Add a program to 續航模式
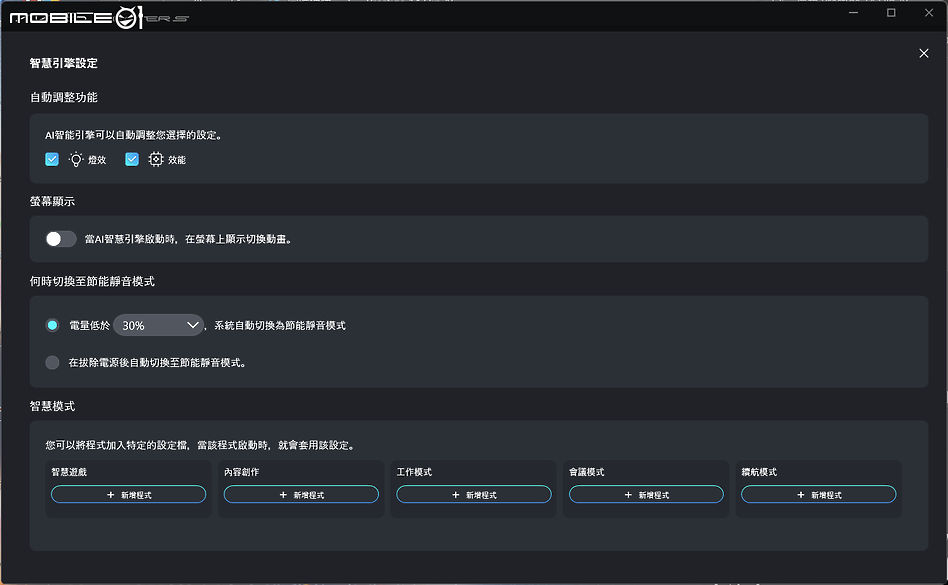 [818, 494]
